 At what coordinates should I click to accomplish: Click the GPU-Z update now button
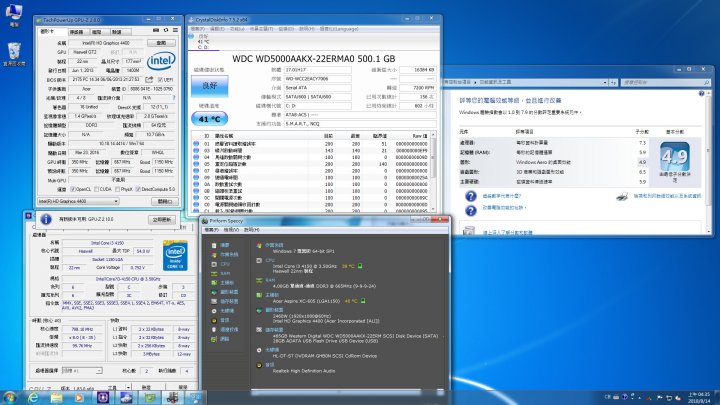point(161,220)
